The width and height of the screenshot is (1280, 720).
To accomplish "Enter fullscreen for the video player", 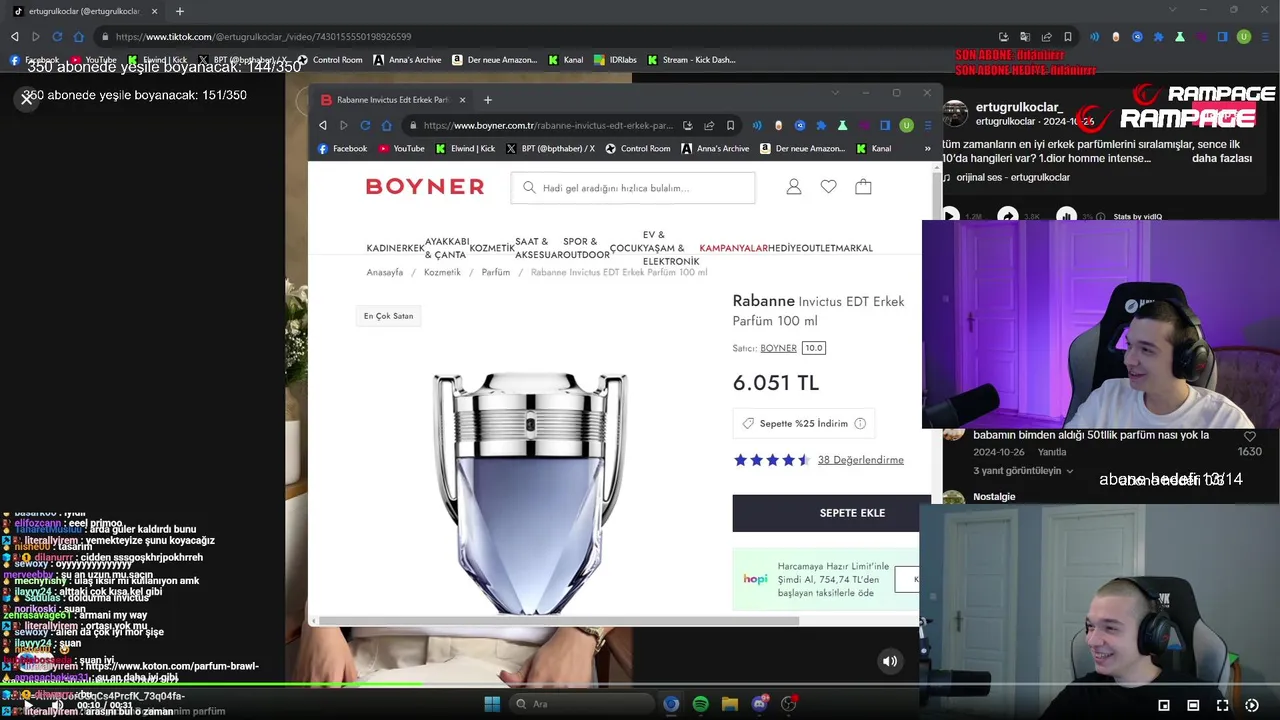I will tap(1222, 705).
